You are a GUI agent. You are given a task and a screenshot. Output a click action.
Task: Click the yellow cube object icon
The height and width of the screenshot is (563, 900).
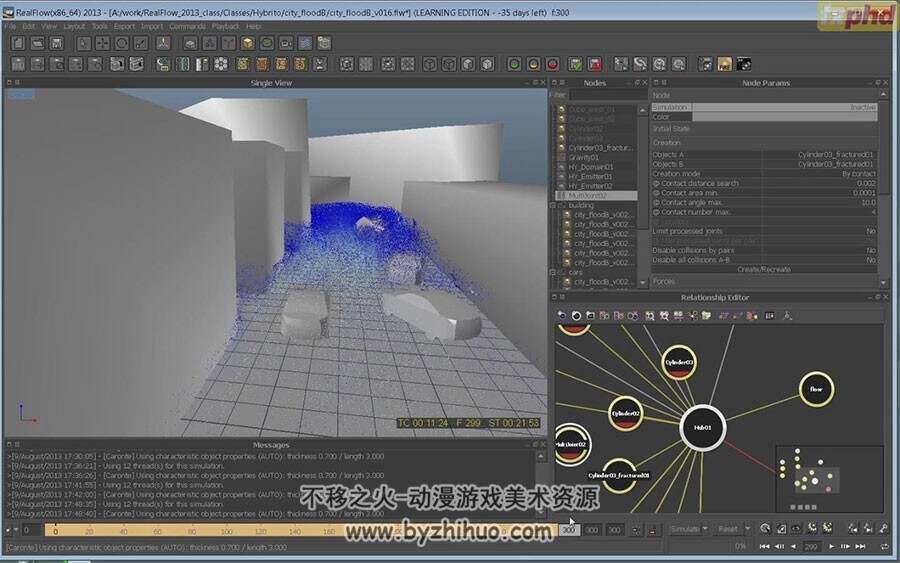click(247, 43)
